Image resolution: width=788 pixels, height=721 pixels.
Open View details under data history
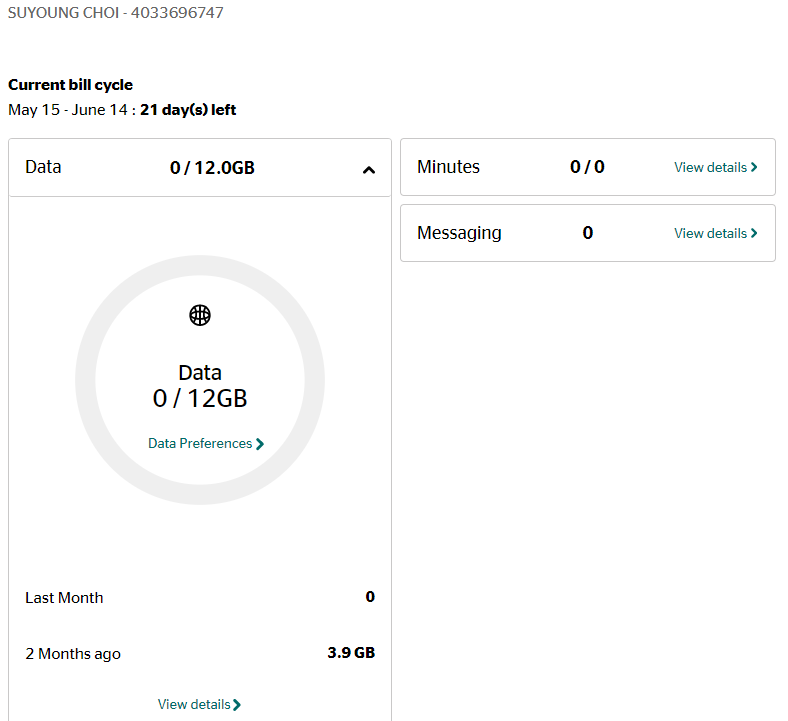(200, 704)
